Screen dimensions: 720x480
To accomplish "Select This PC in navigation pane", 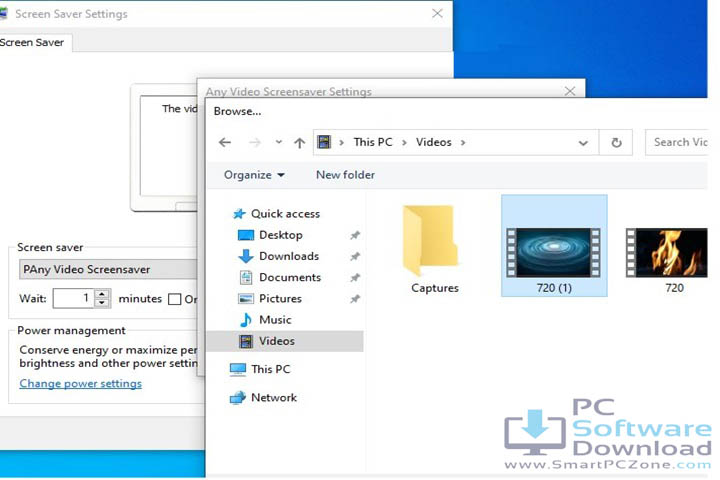I will pyautogui.click(x=270, y=369).
